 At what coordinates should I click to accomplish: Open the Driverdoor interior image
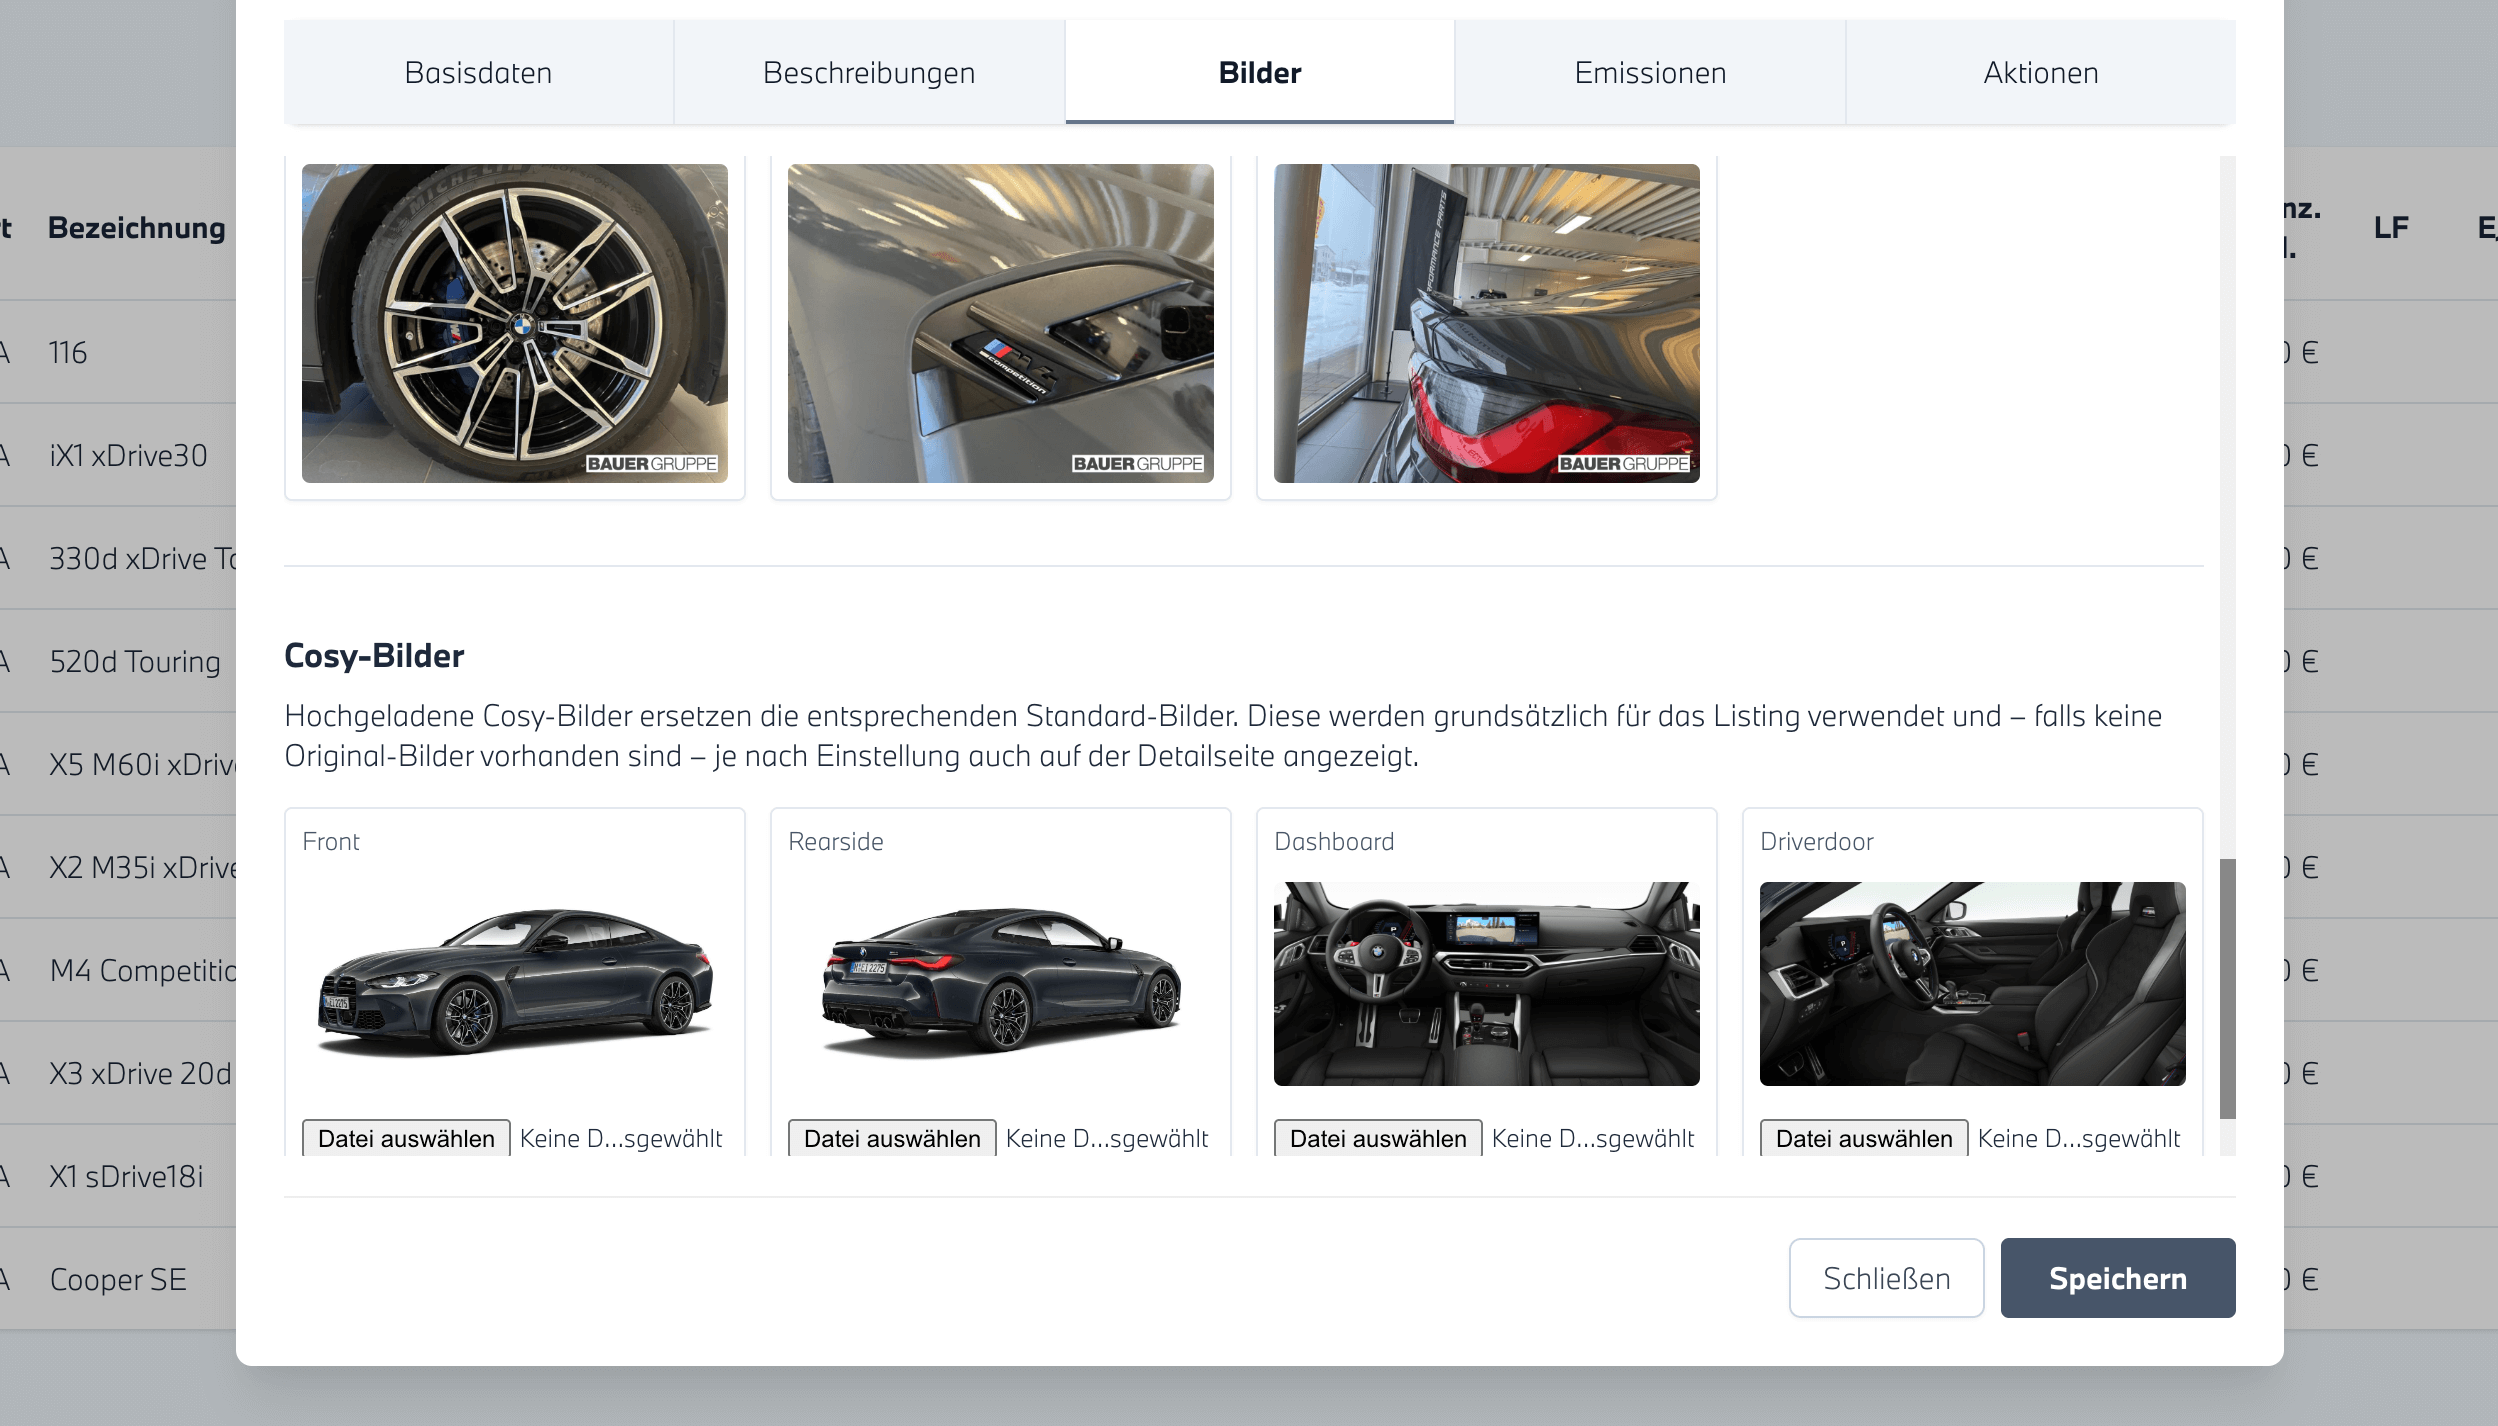click(1972, 983)
